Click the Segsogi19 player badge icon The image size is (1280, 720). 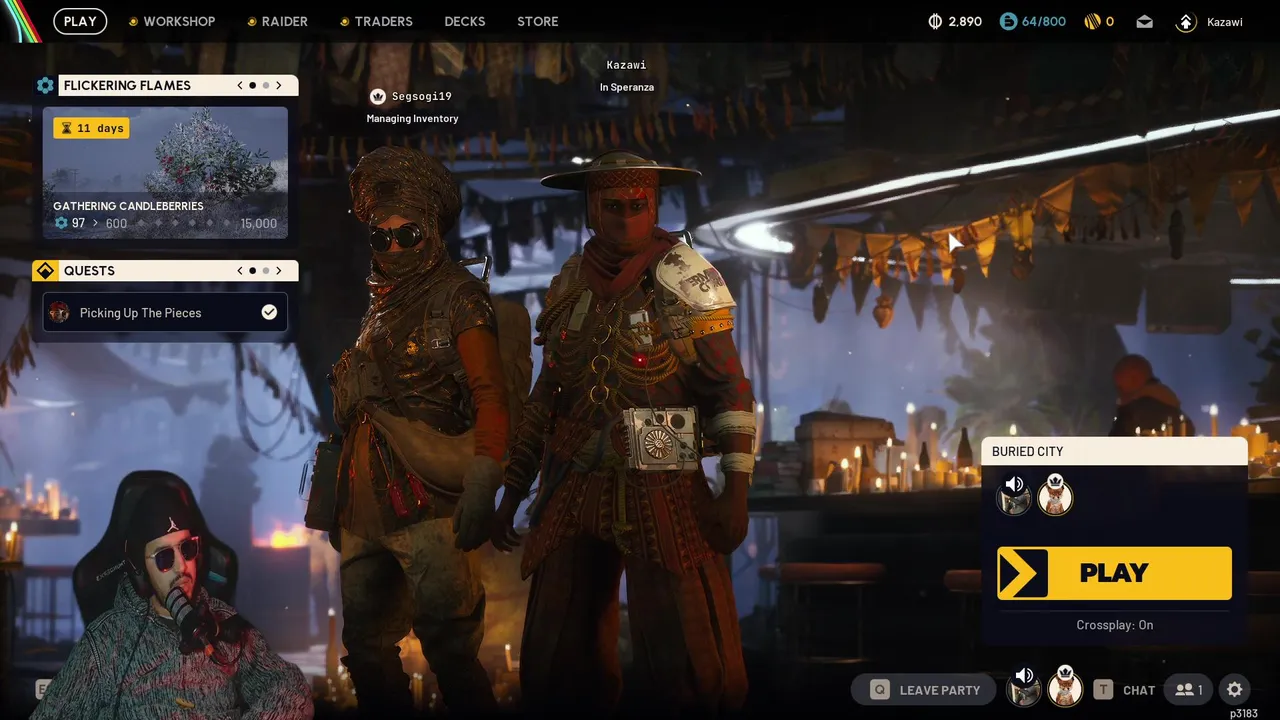pyautogui.click(x=378, y=97)
